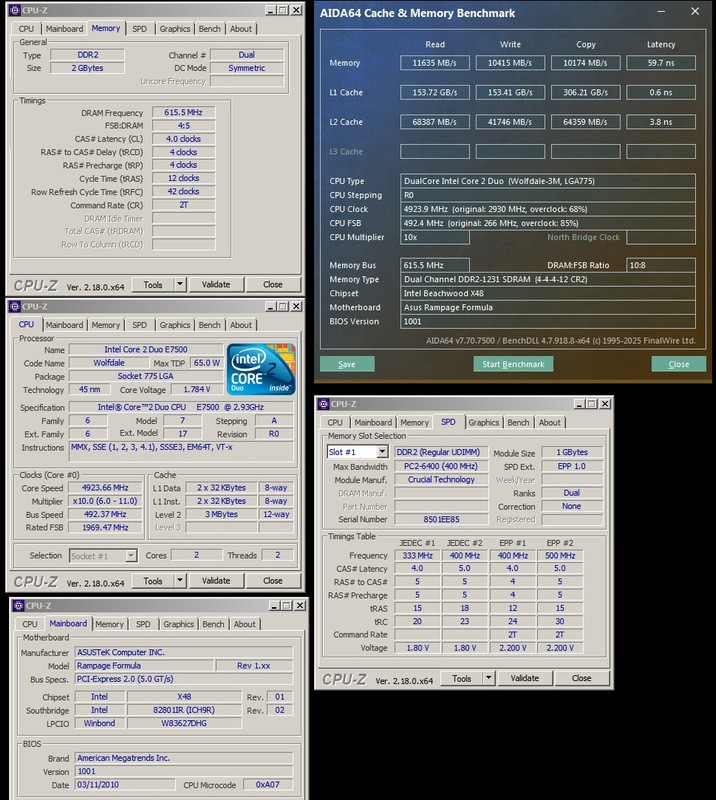The height and width of the screenshot is (800, 716).
Task: Click the BIOS Date 03/11/2010 value
Action: click(x=125, y=785)
